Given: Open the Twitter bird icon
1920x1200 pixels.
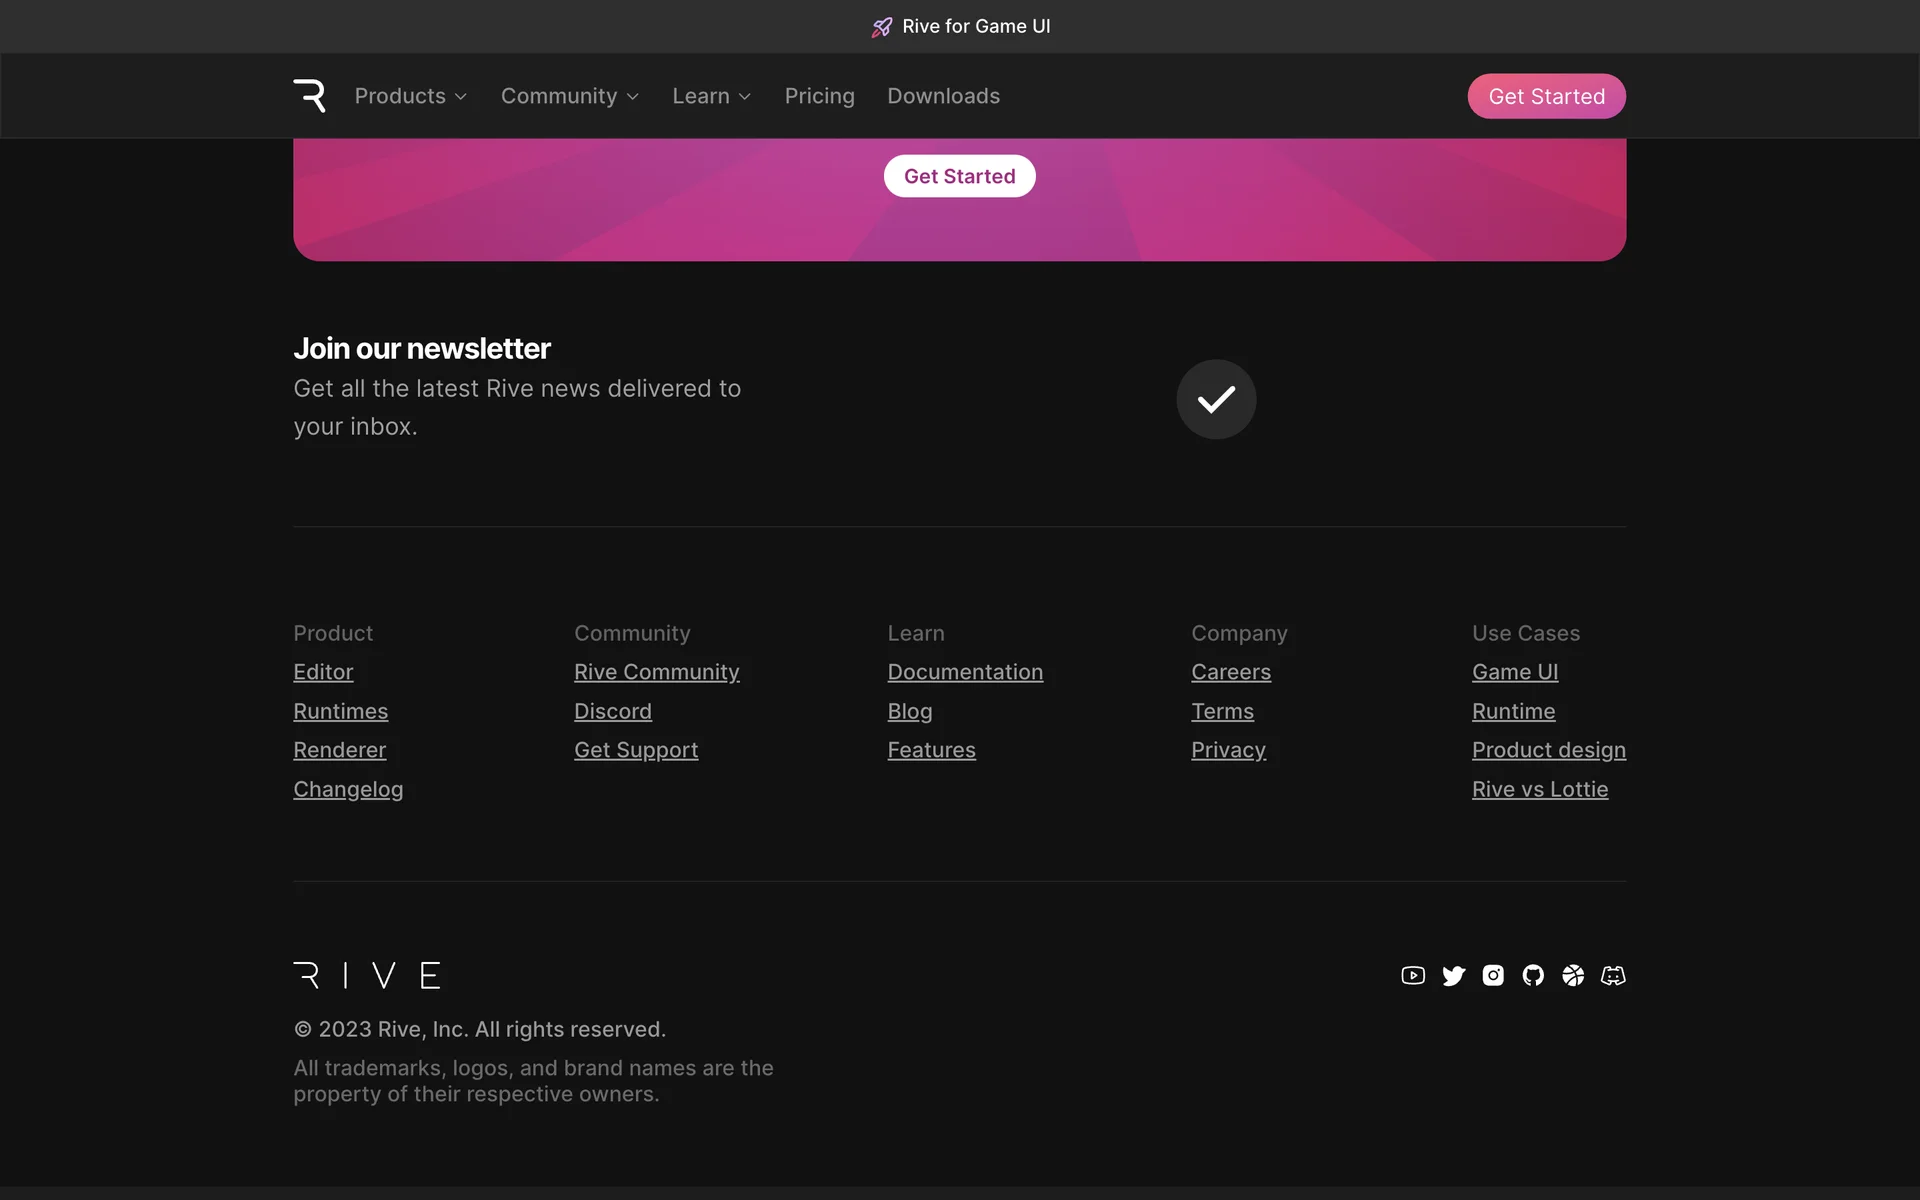Looking at the screenshot, I should [1453, 975].
